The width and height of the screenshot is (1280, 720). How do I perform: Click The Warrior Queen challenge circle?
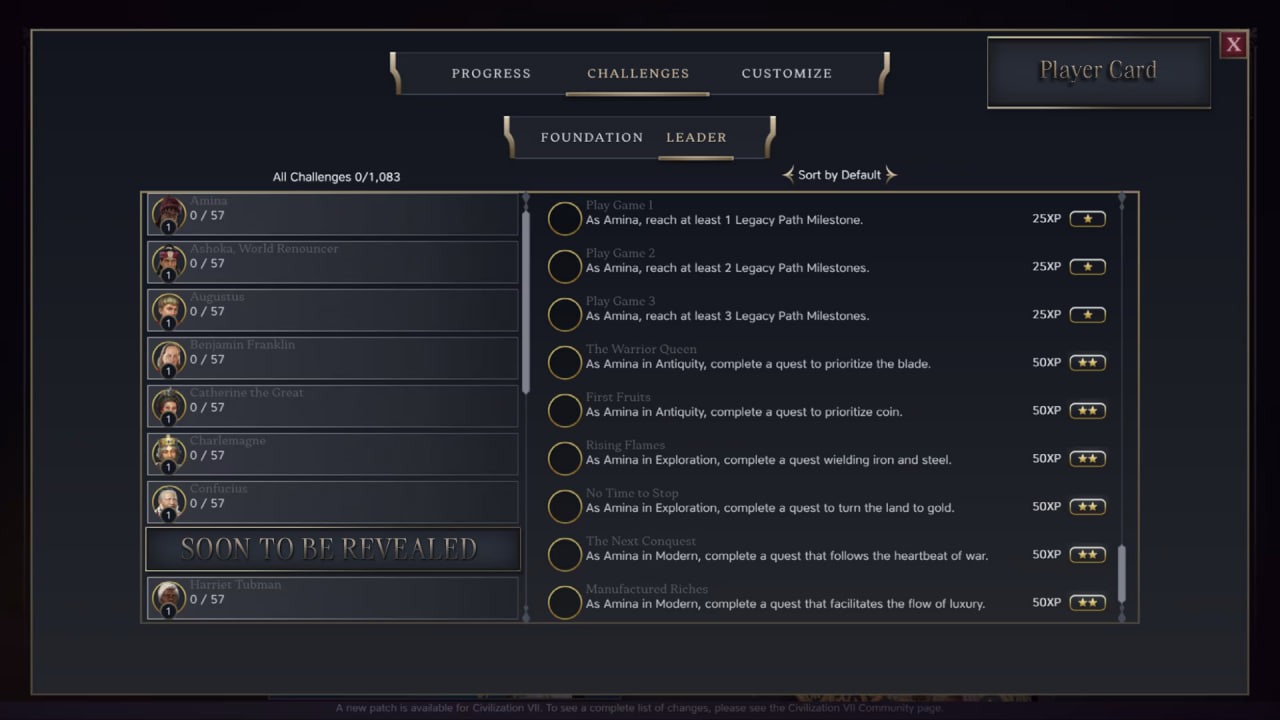click(565, 363)
